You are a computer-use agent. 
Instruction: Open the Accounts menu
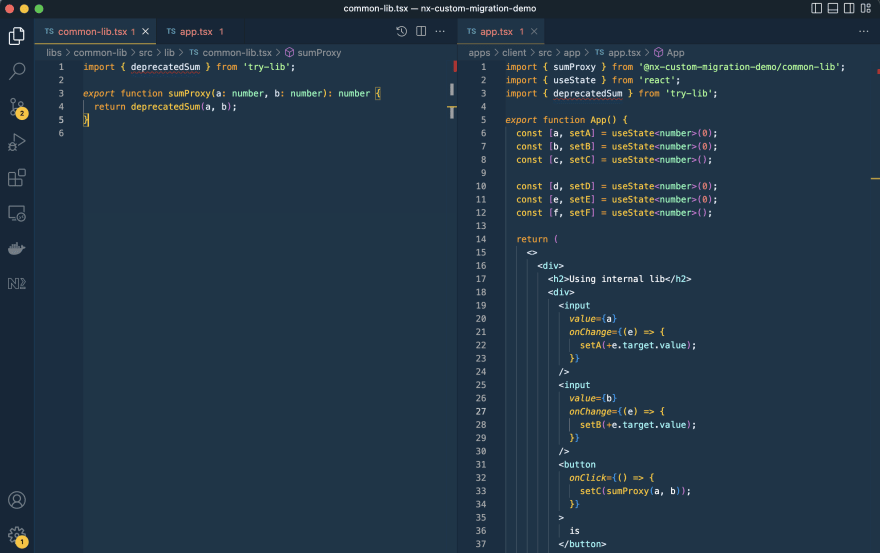coord(17,500)
